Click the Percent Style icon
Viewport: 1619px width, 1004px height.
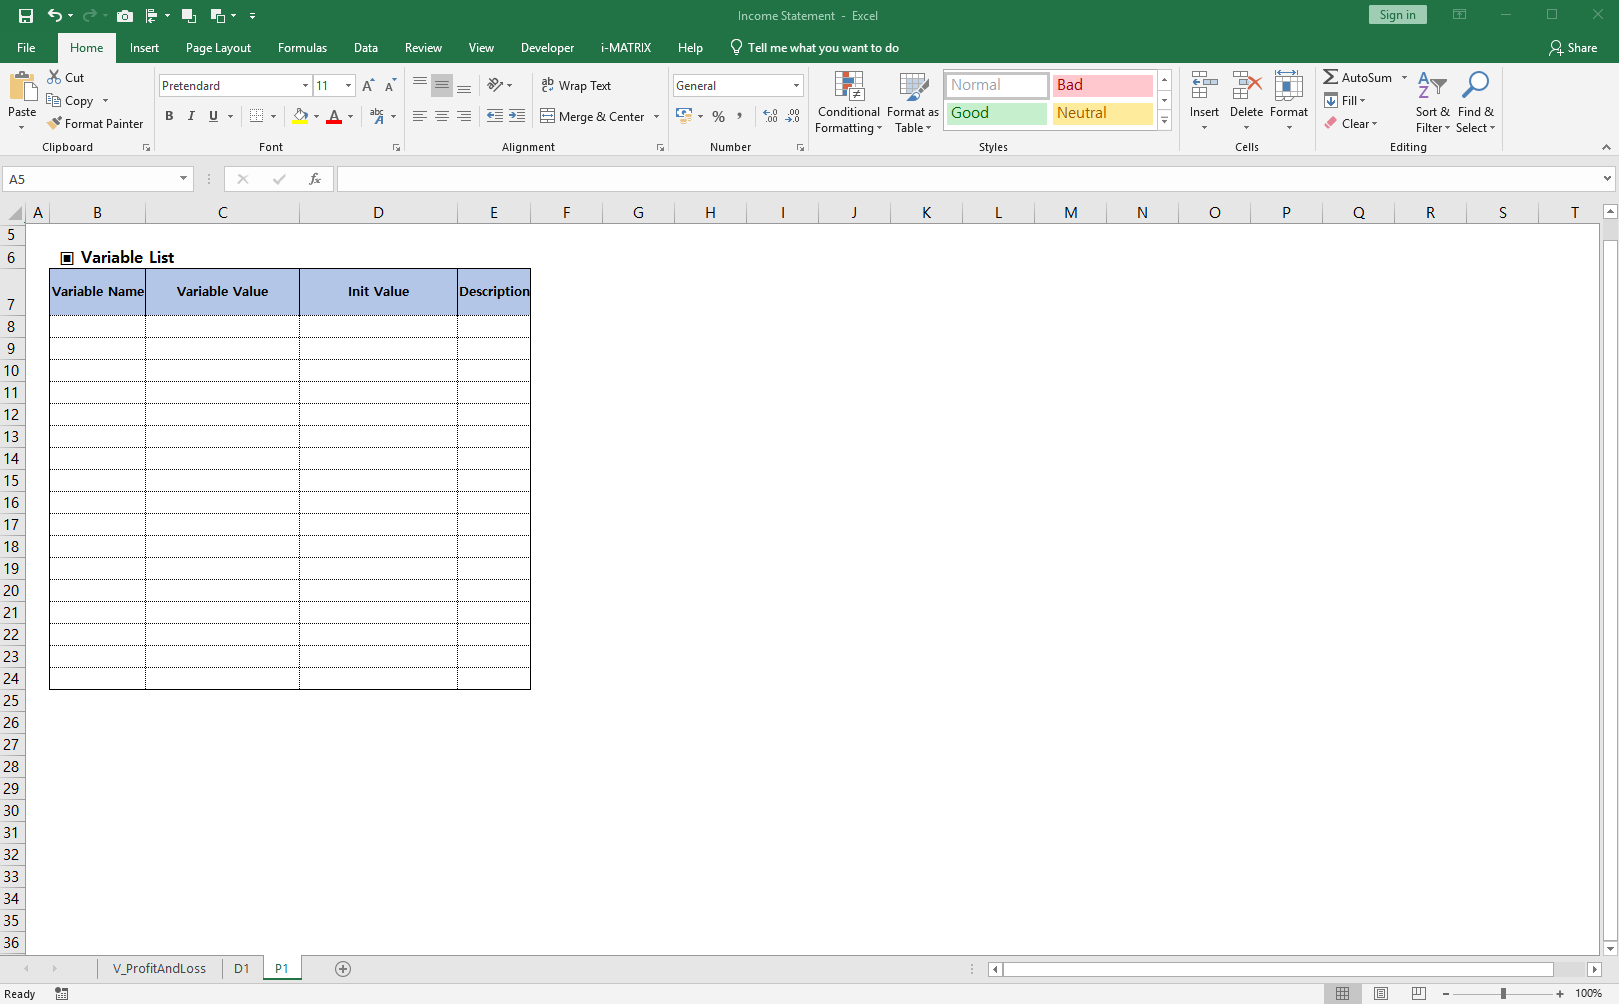click(x=718, y=116)
